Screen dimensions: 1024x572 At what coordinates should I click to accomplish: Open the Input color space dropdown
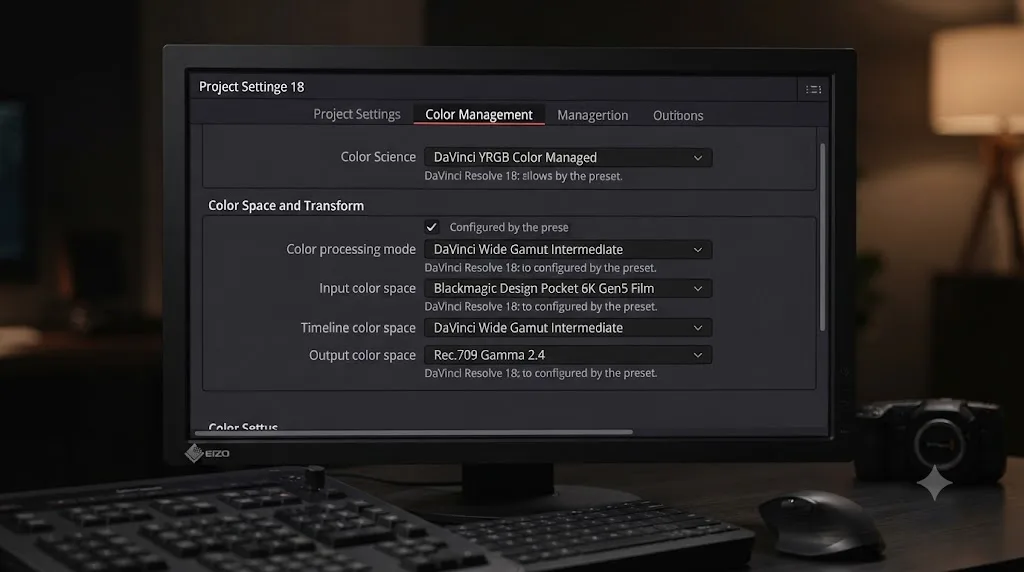pyautogui.click(x=568, y=289)
